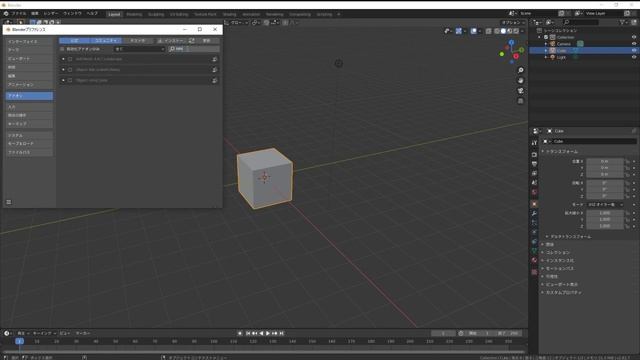Hide Light with its eye icon
640x360 pixels.
click(x=634, y=57)
